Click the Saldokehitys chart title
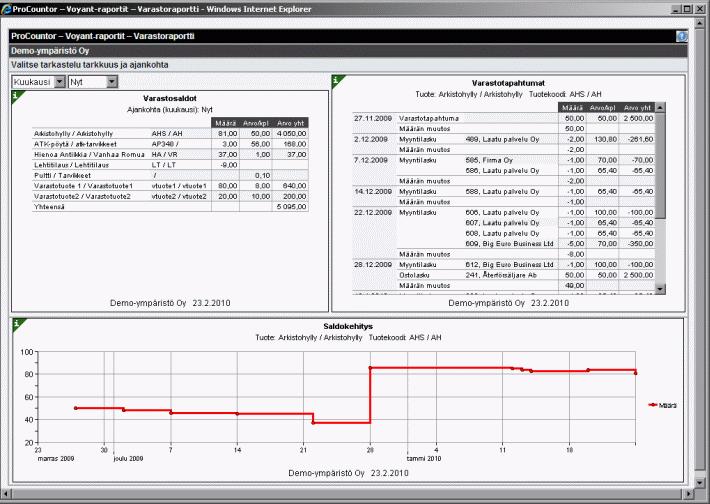710x504 pixels. pos(348,326)
